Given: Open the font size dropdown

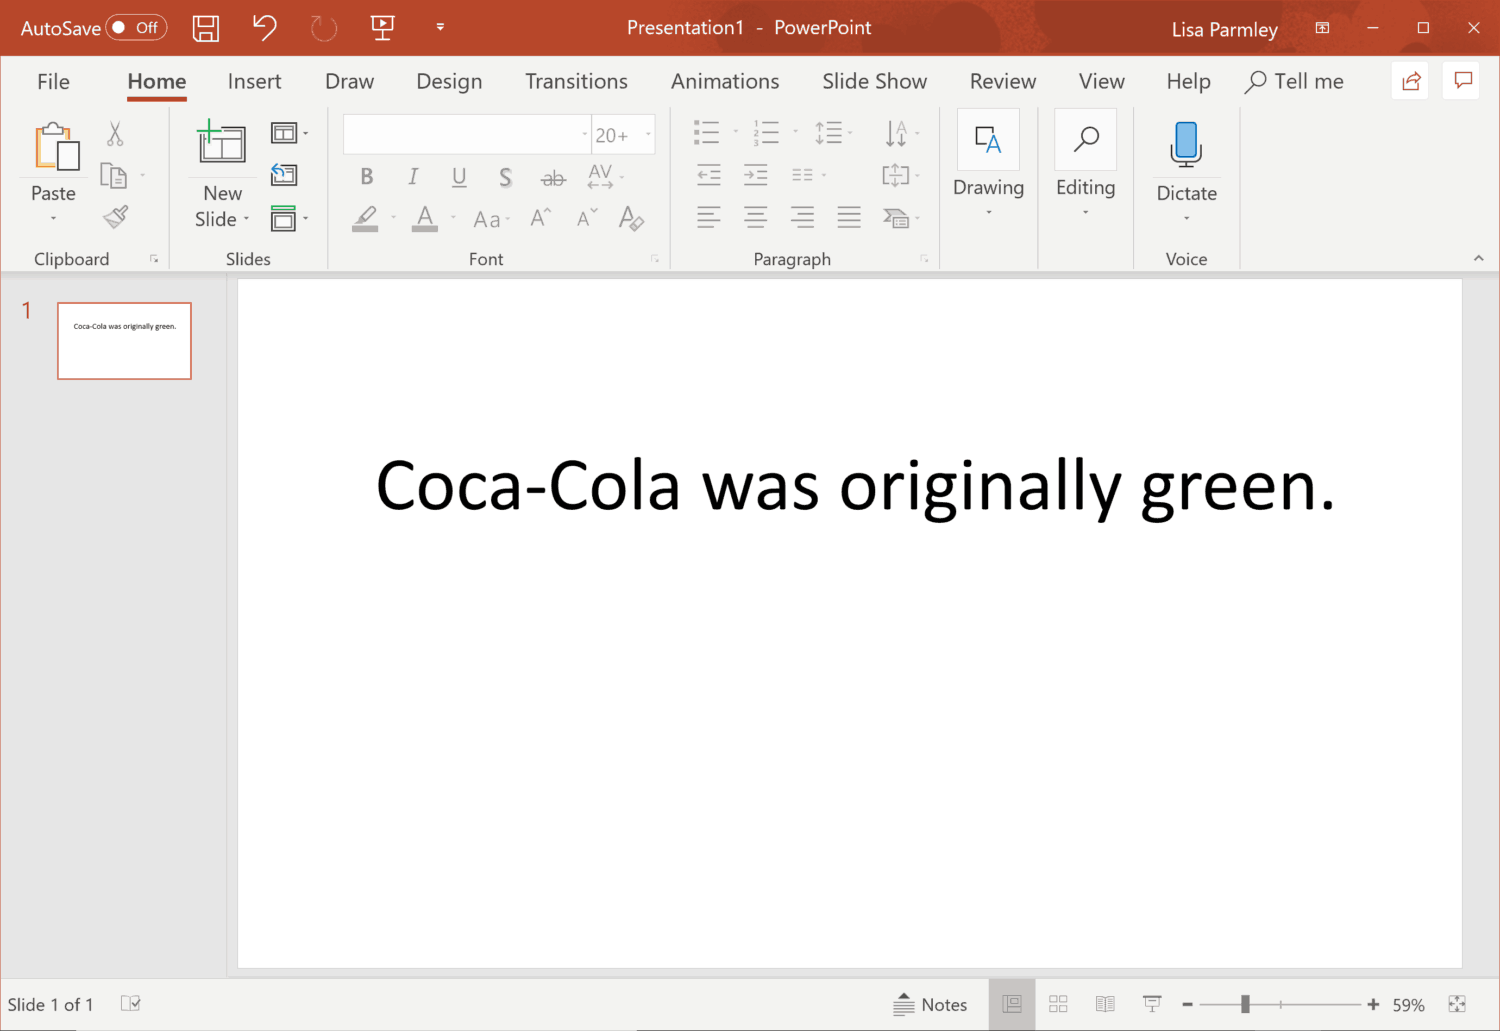Looking at the screenshot, I should 648,135.
